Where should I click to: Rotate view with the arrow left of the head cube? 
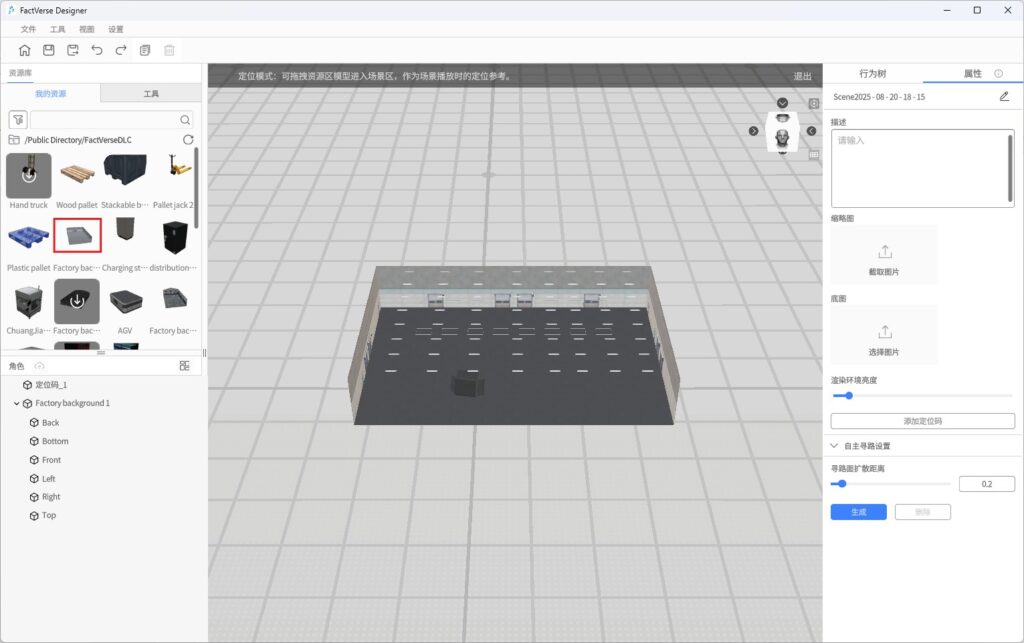(x=754, y=131)
